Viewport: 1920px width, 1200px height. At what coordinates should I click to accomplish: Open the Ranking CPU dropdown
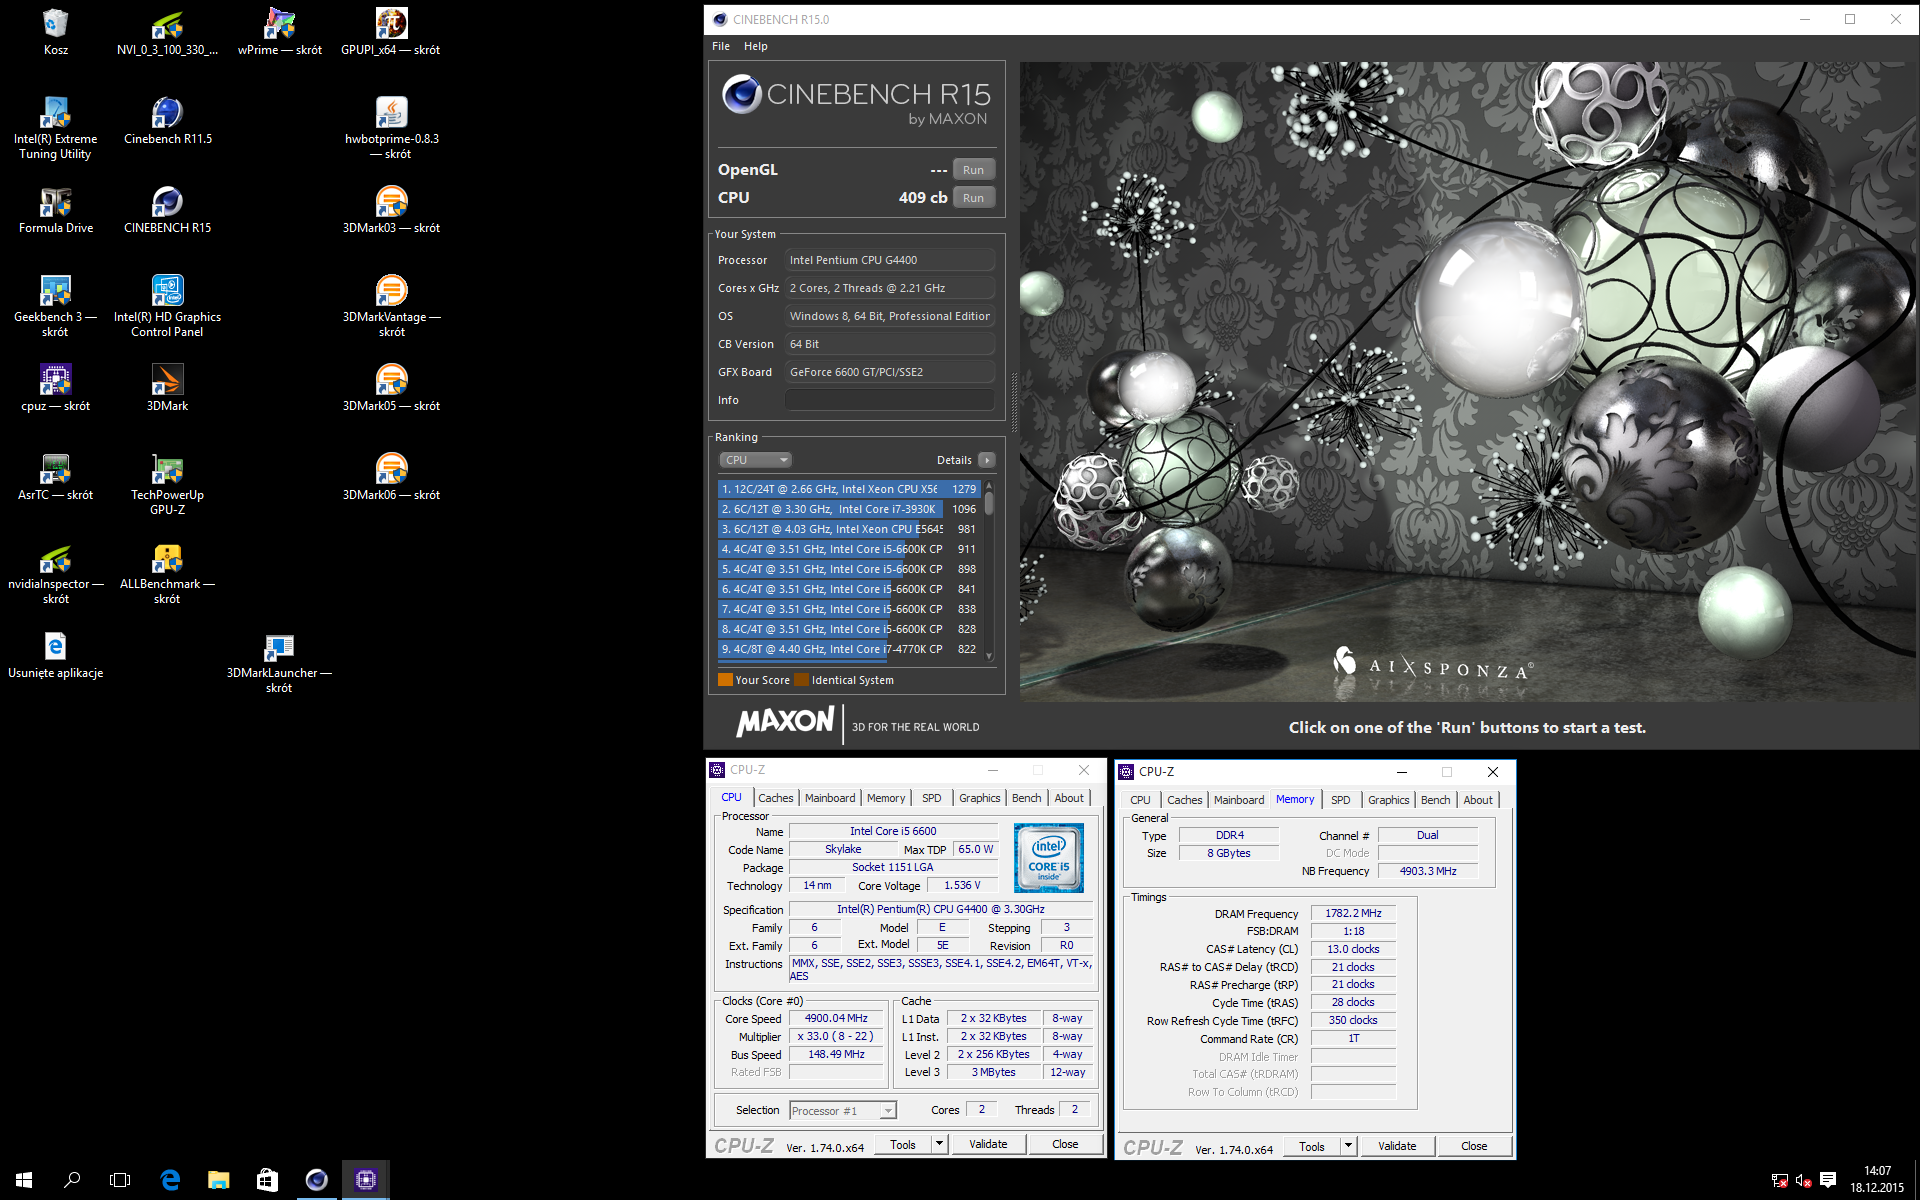[755, 460]
